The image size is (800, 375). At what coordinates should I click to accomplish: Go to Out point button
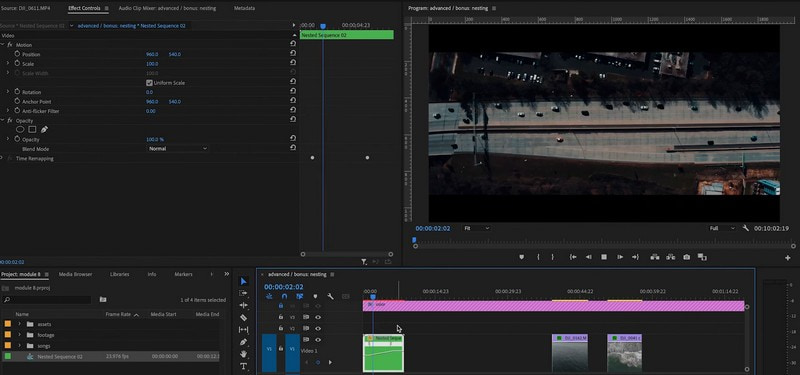point(635,257)
